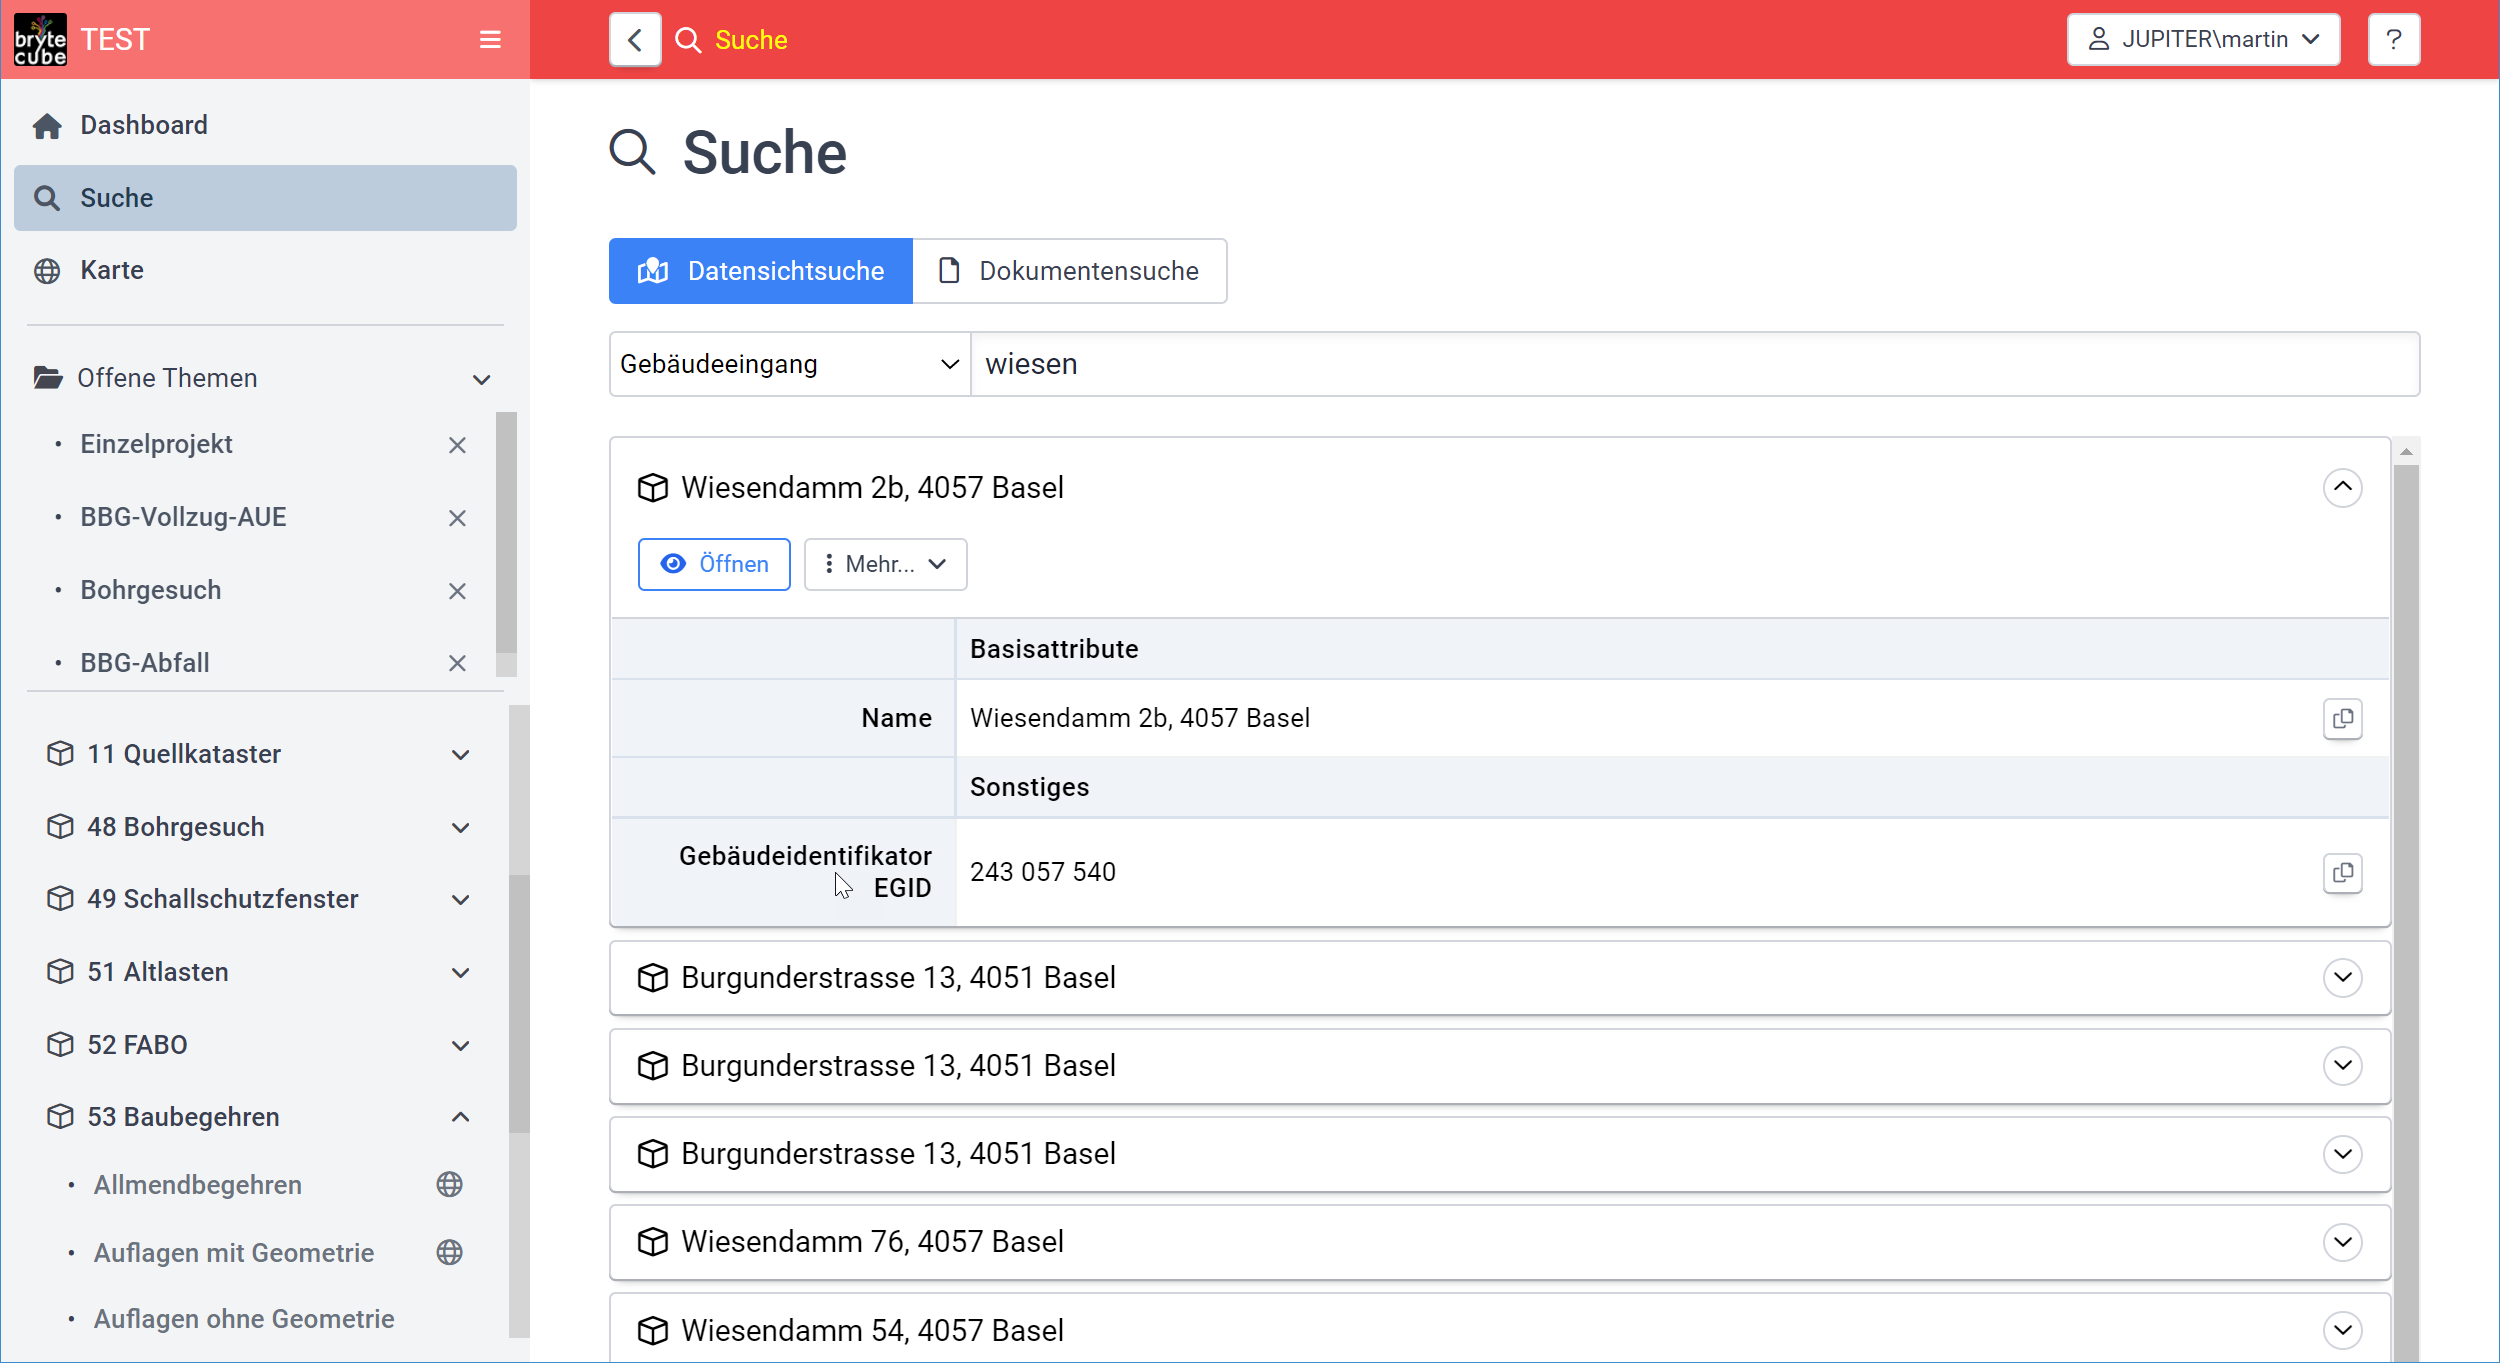Click the Suche breadcrumb text in header

751,40
